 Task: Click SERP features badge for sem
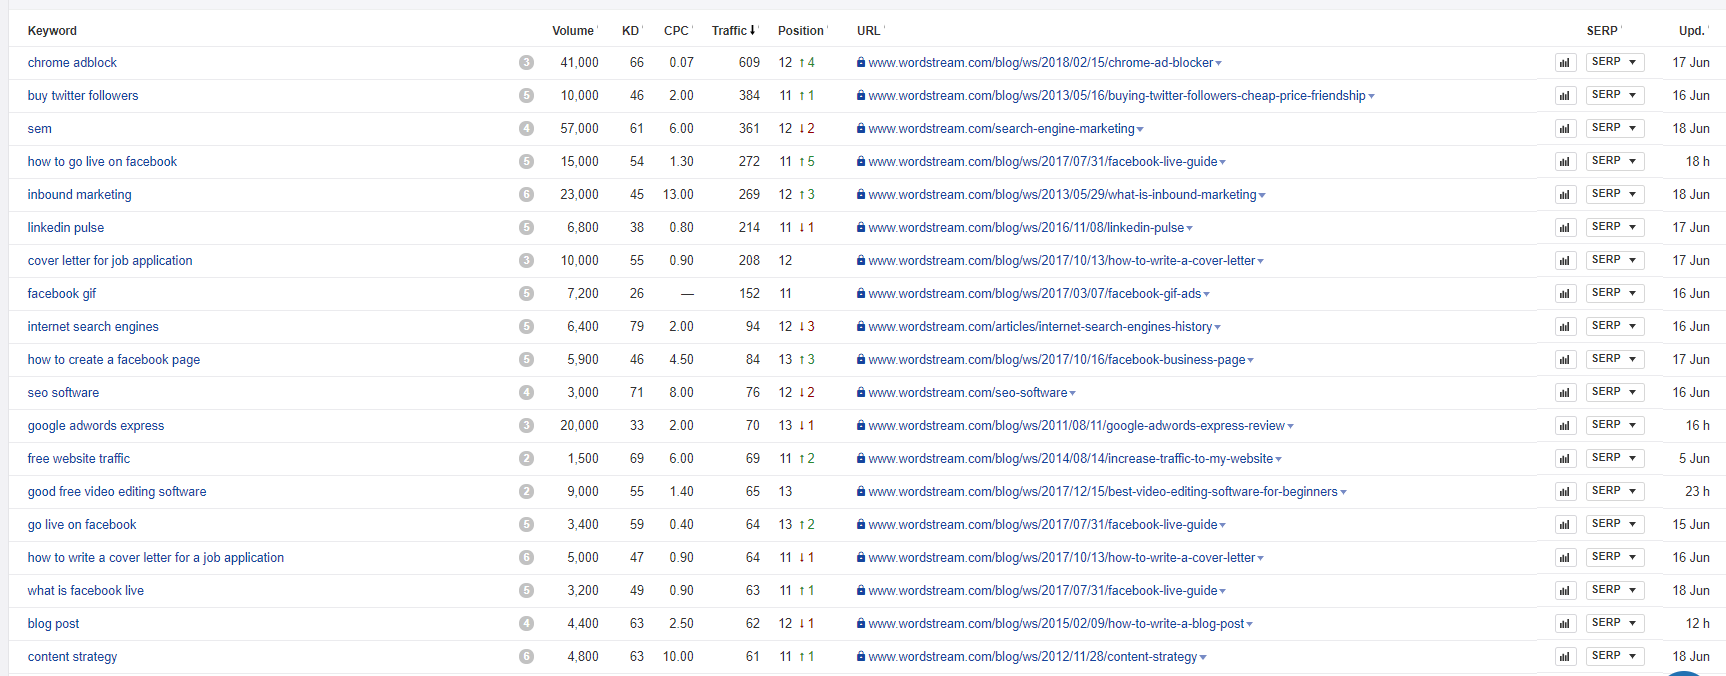526,128
